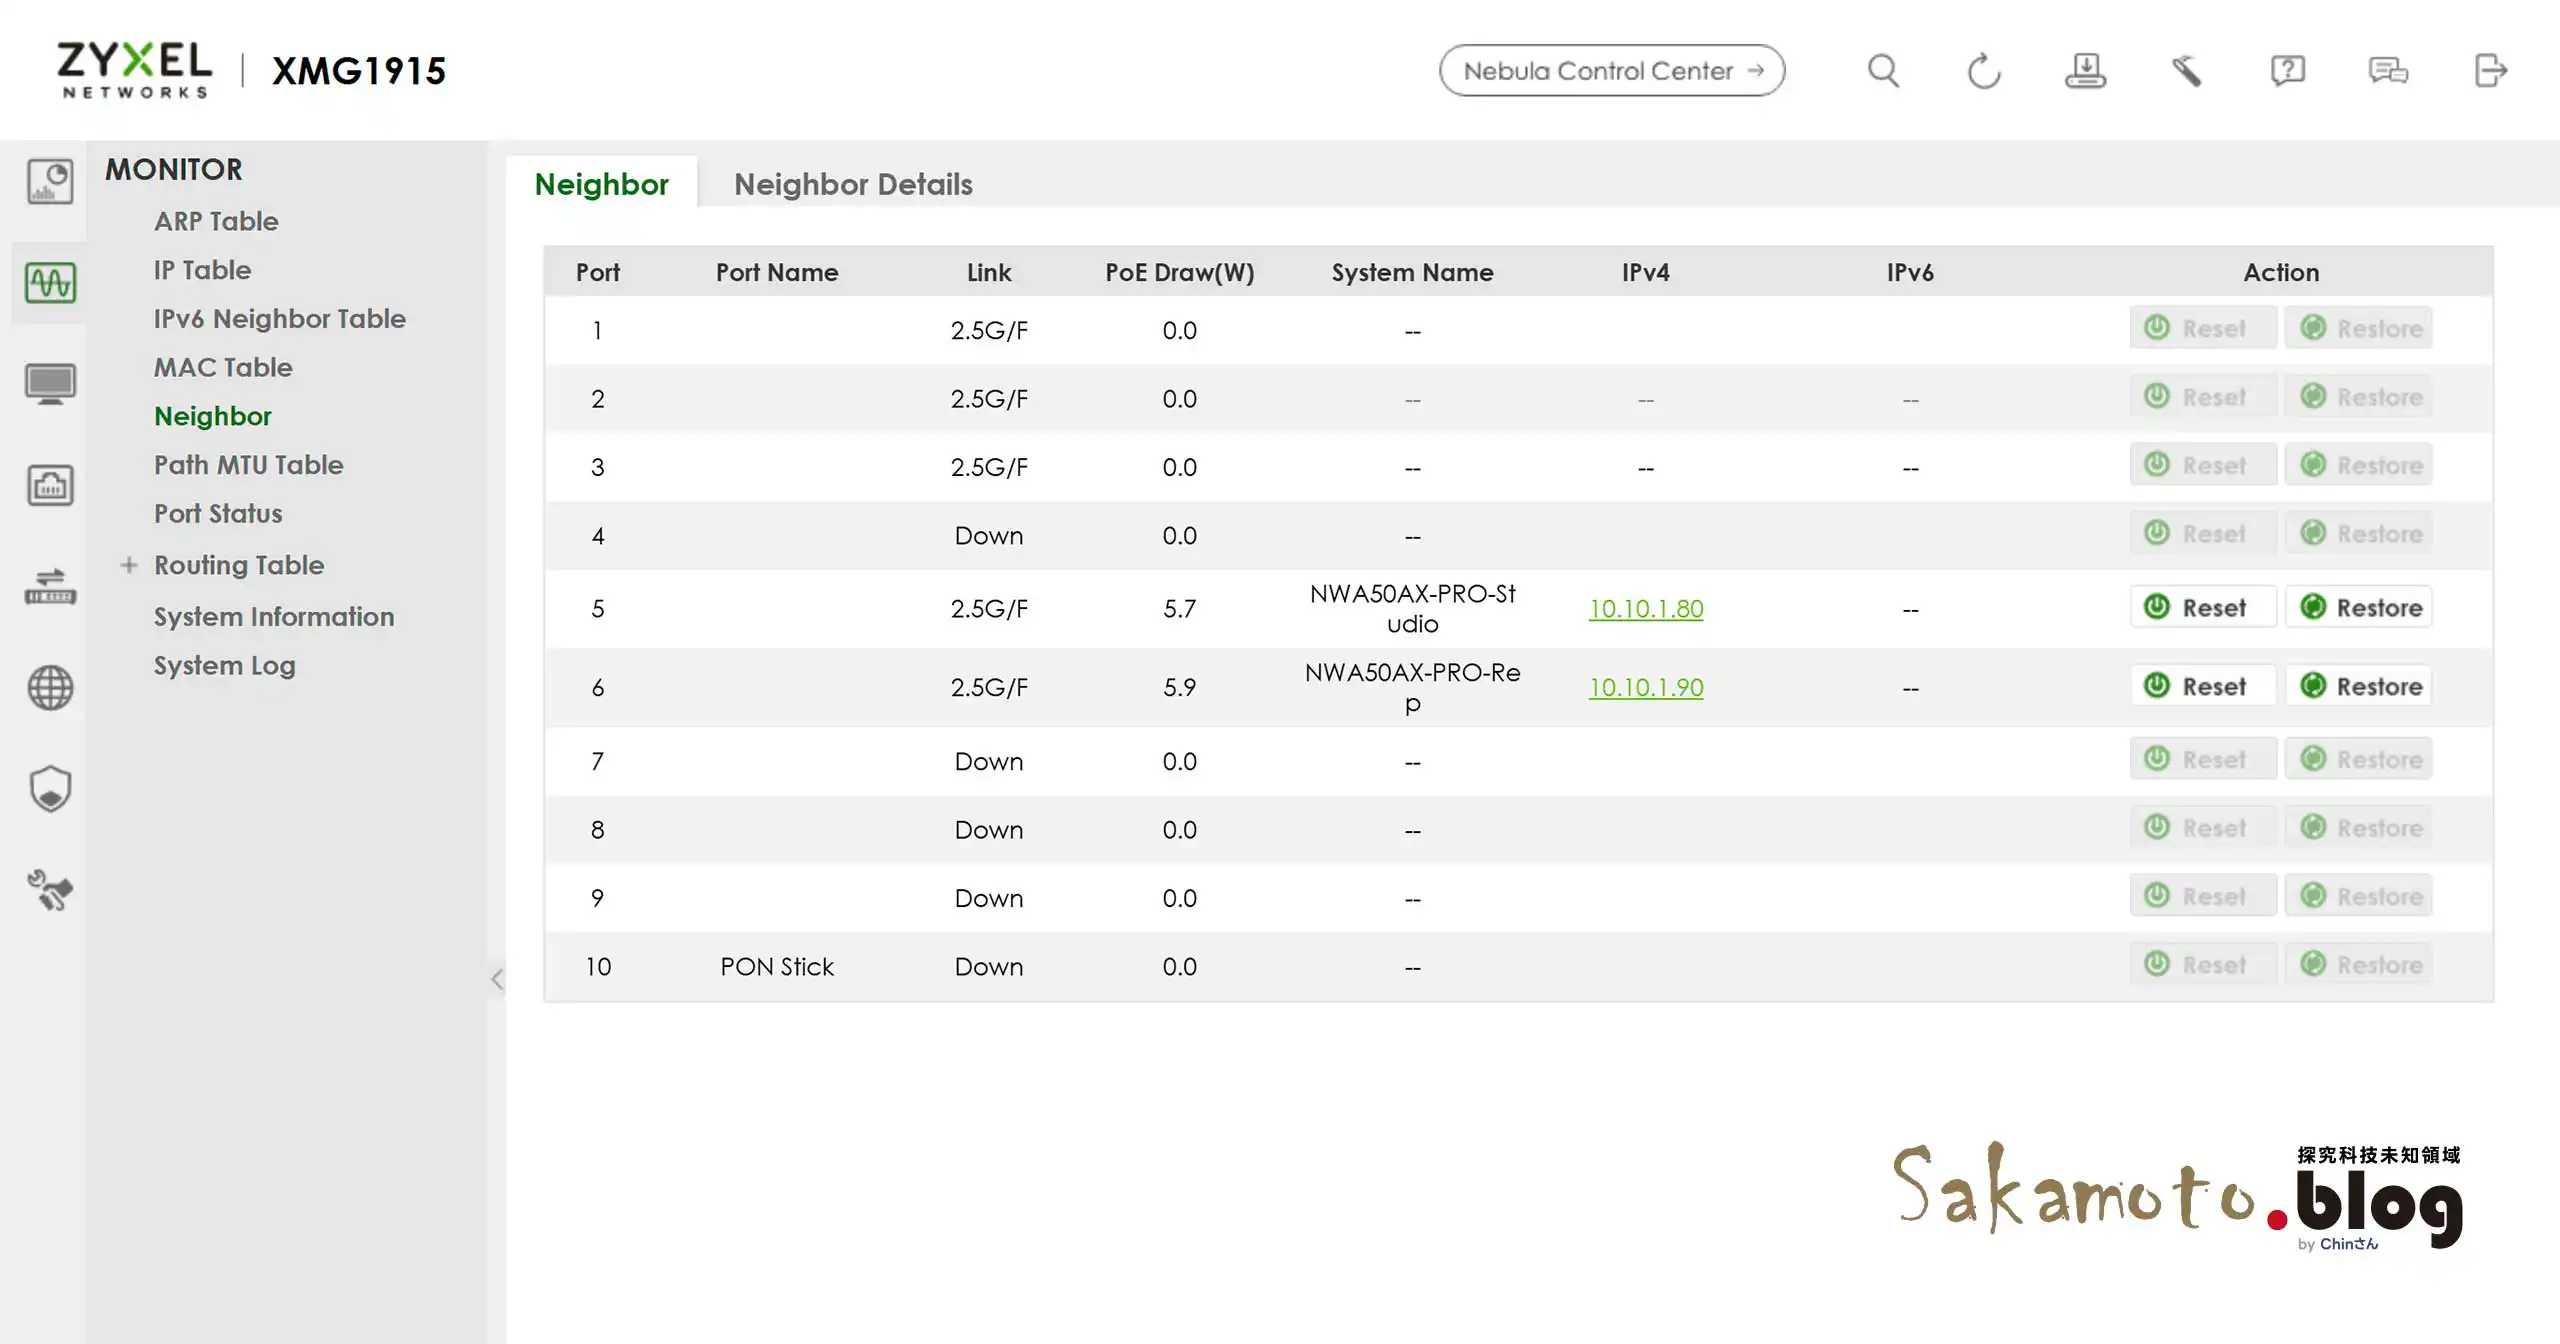The image size is (2560, 1344).
Task: Open the forum/chat icon in header
Action: pos(2388,71)
